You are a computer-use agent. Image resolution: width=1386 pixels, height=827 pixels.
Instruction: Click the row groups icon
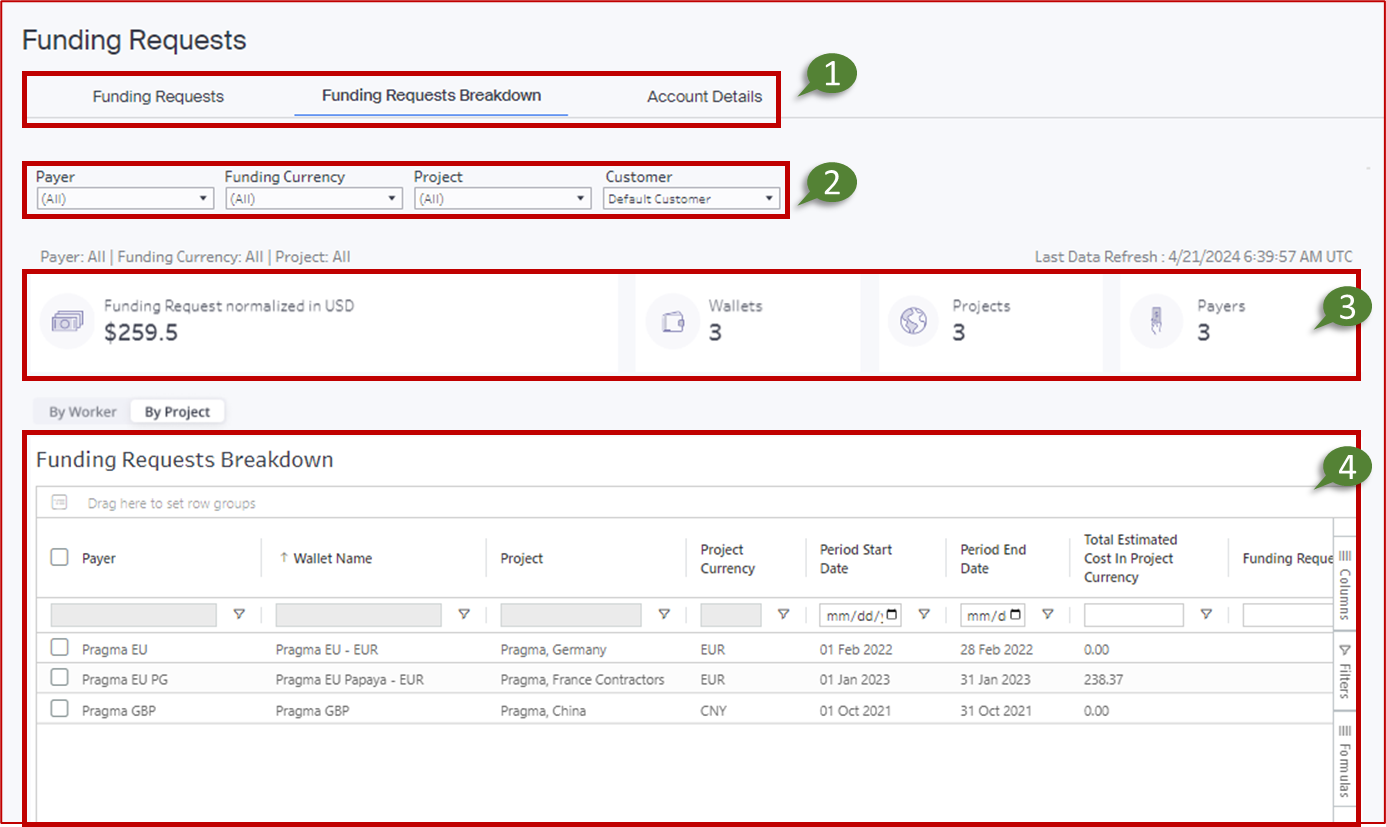(60, 503)
